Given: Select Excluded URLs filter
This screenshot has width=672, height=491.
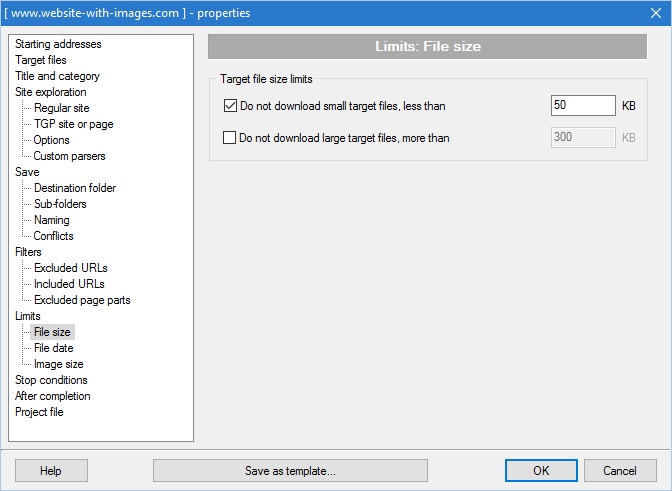Looking at the screenshot, I should (71, 268).
